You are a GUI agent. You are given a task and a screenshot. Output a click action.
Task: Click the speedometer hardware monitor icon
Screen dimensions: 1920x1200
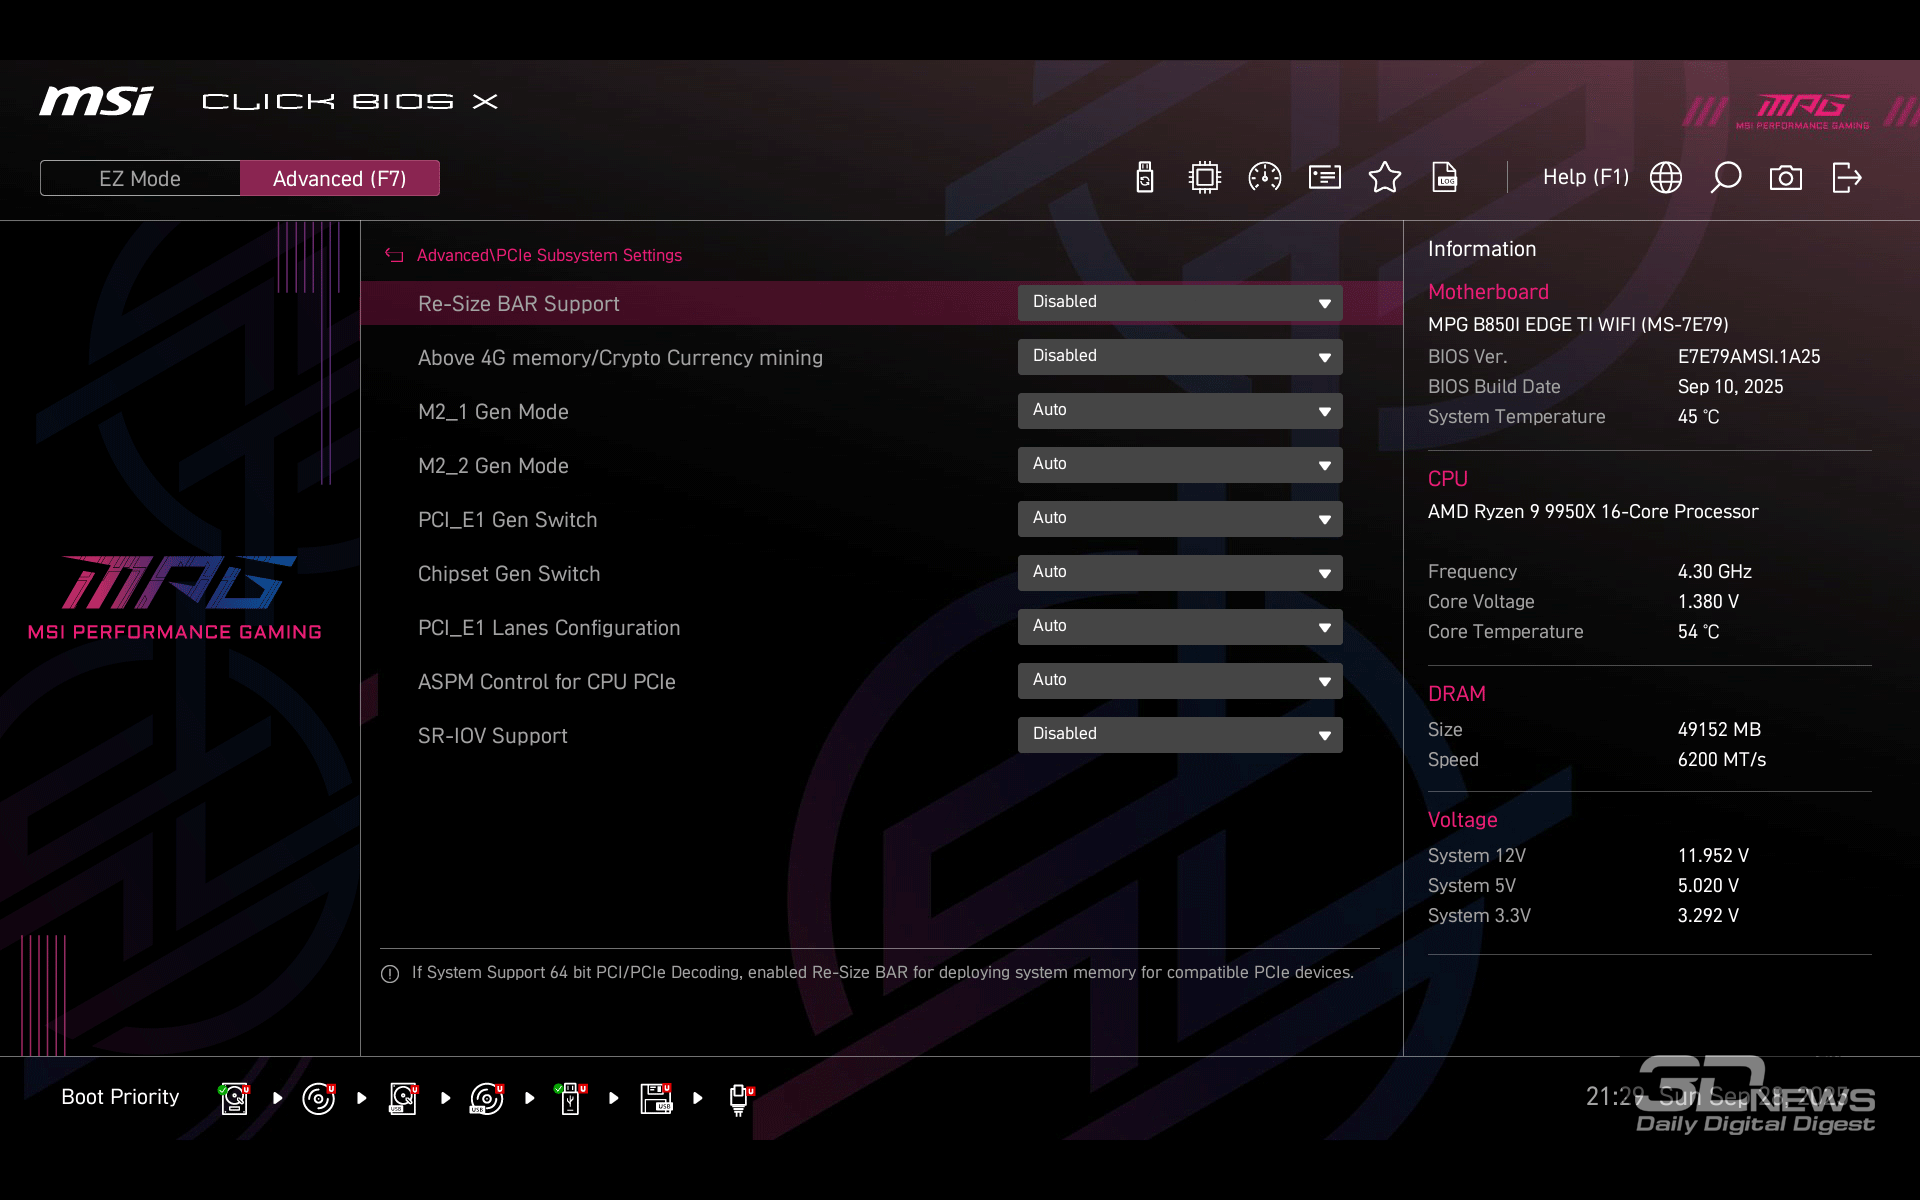click(x=1265, y=178)
